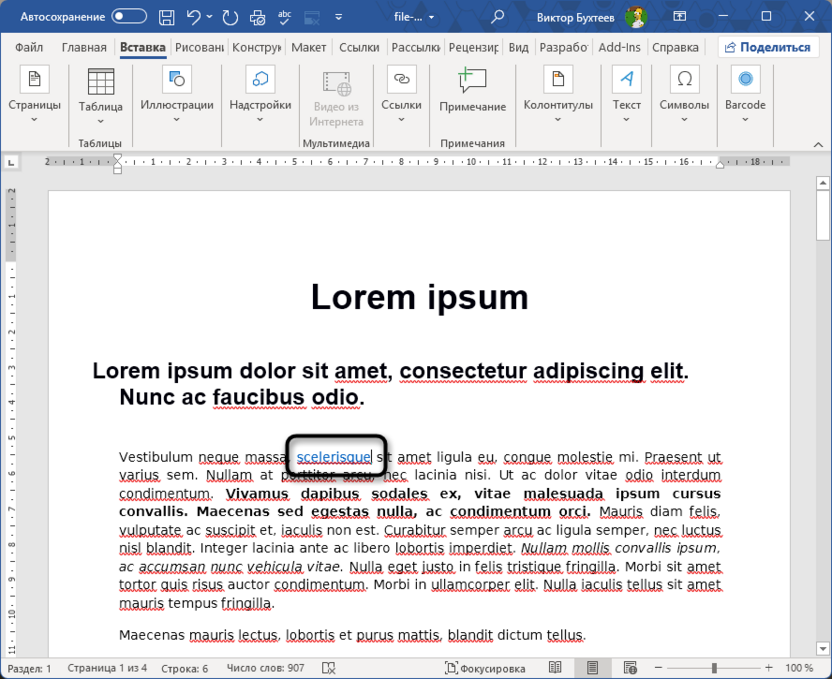Open the Ribbon Display Options icon
Screen dimensions: 832x679
680,16
